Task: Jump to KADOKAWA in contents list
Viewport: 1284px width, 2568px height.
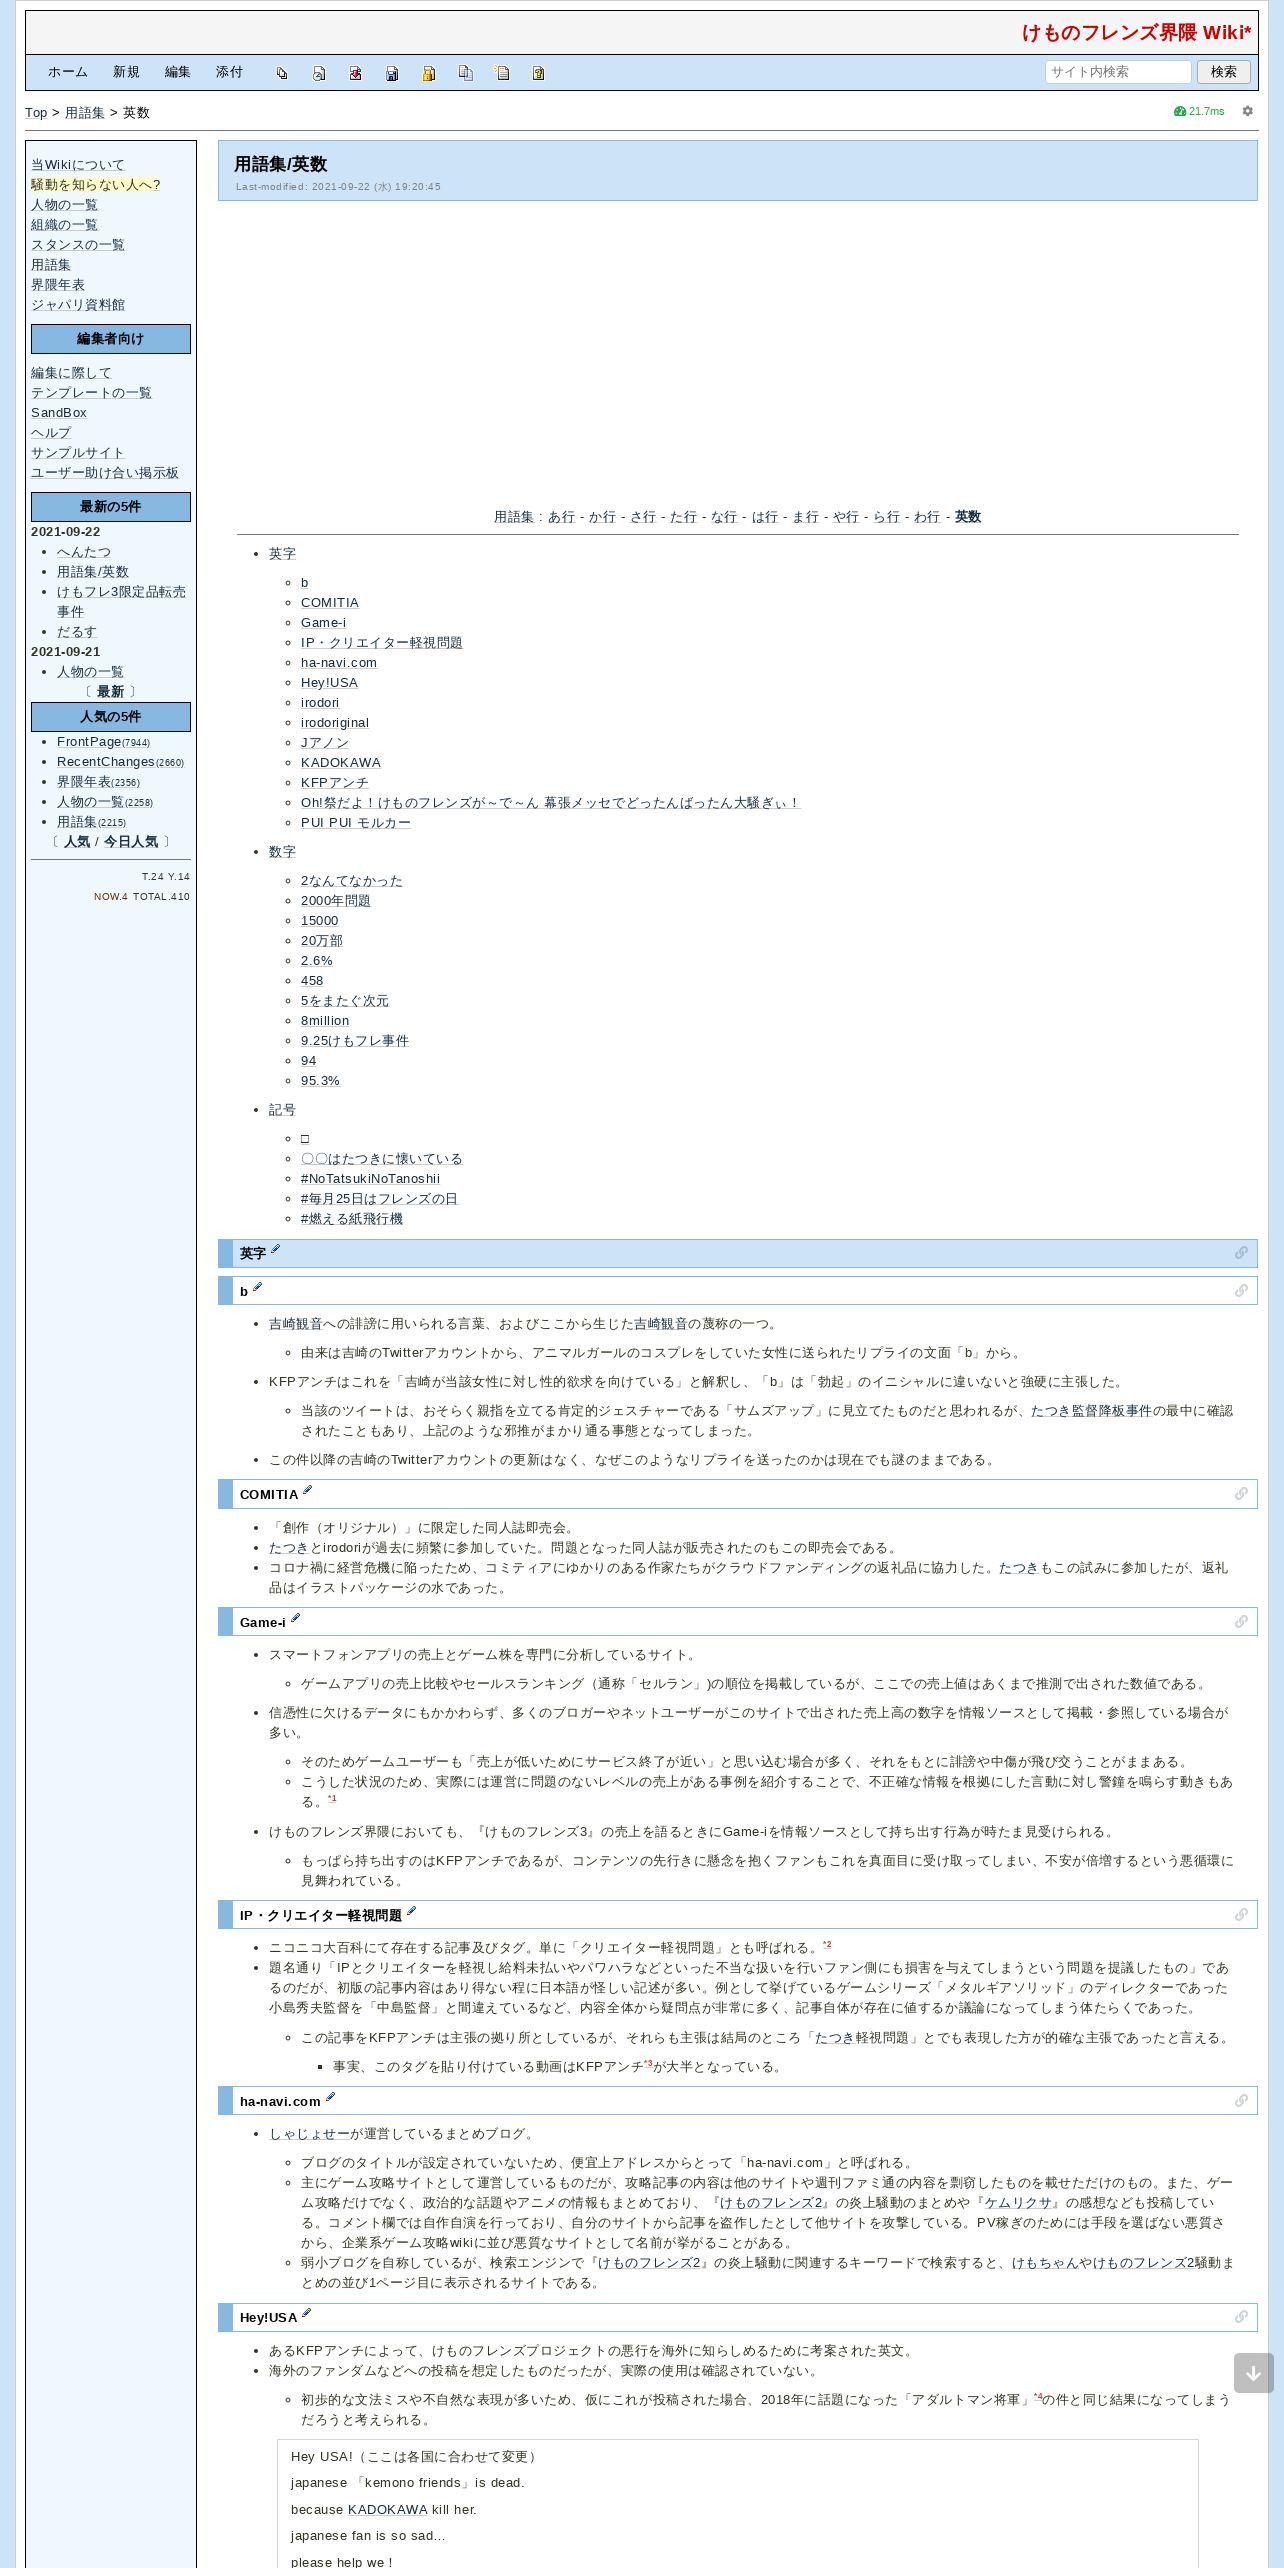Action: pos(341,763)
